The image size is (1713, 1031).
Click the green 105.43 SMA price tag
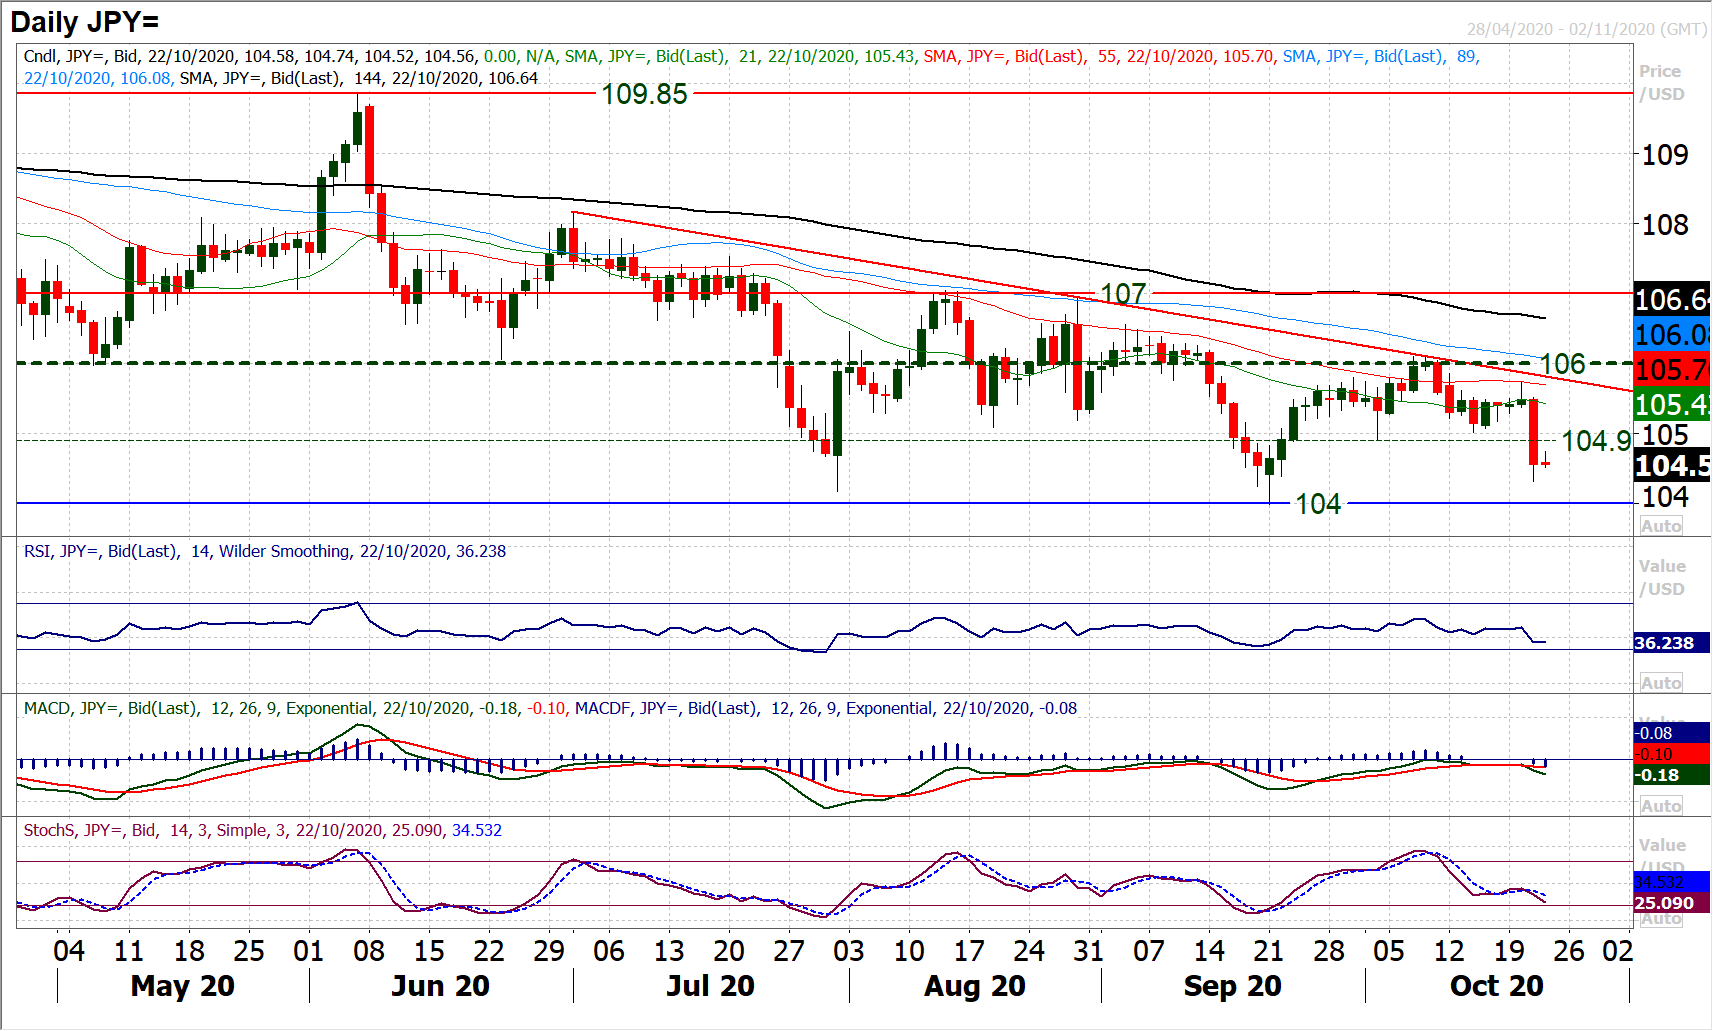coord(1671,405)
